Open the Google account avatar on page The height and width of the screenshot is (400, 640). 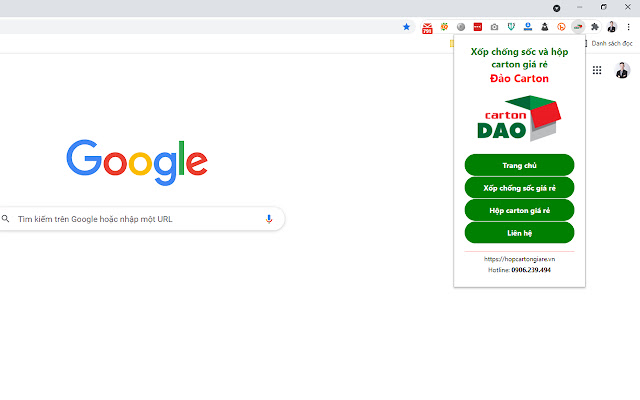pos(622,70)
